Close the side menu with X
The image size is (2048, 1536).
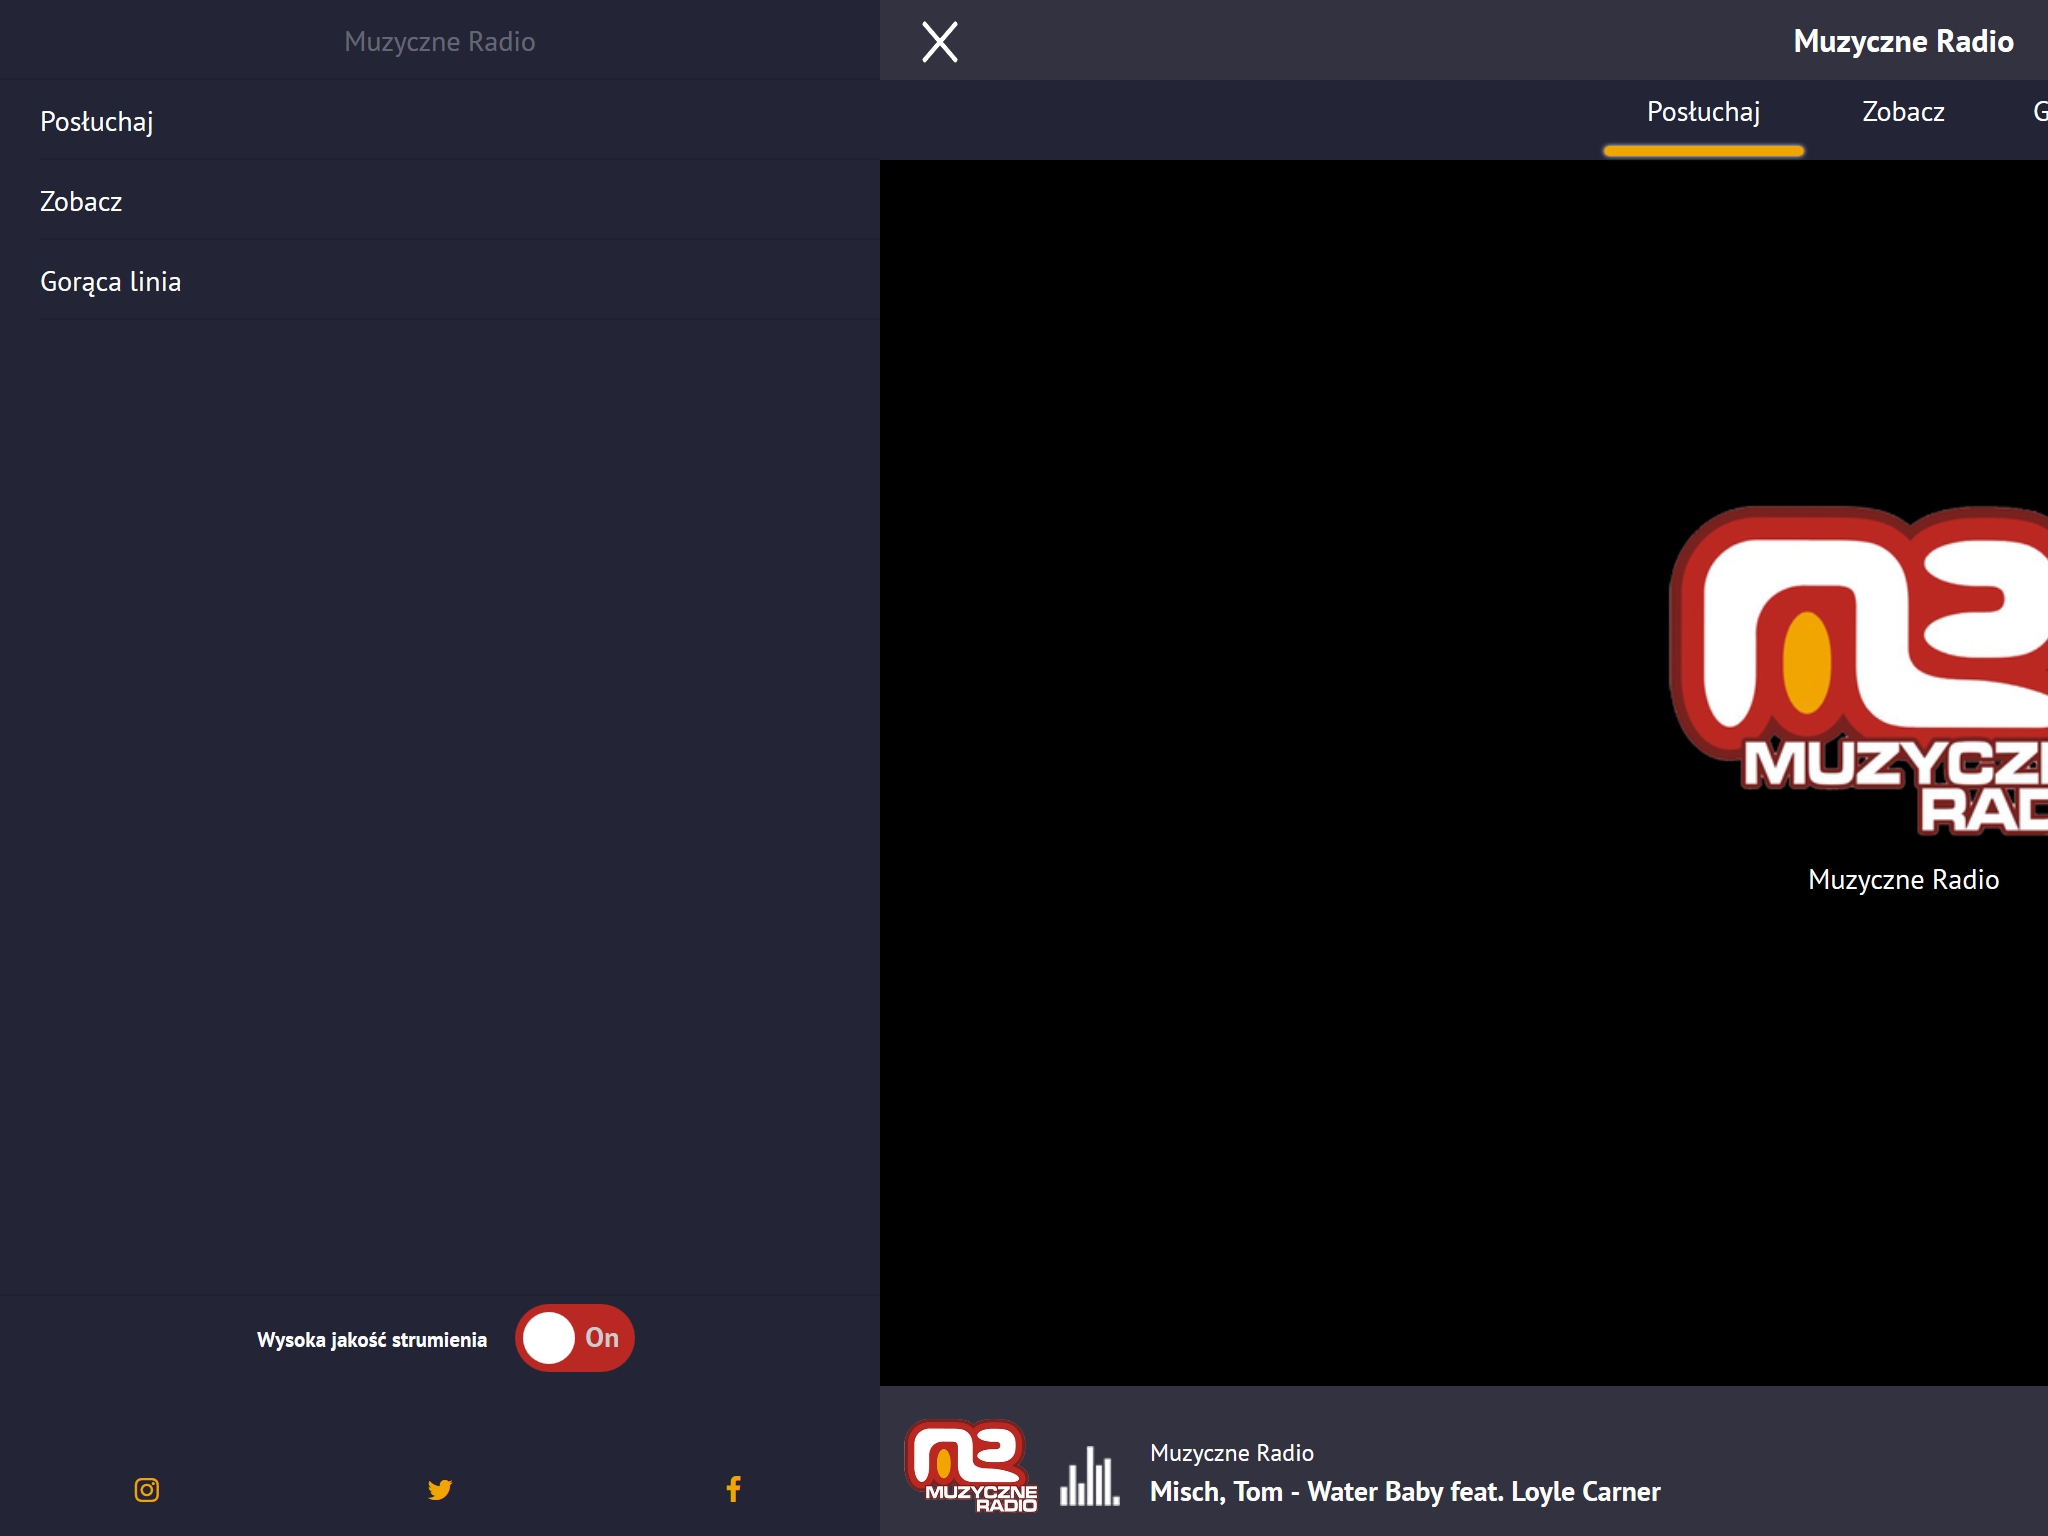point(939,42)
